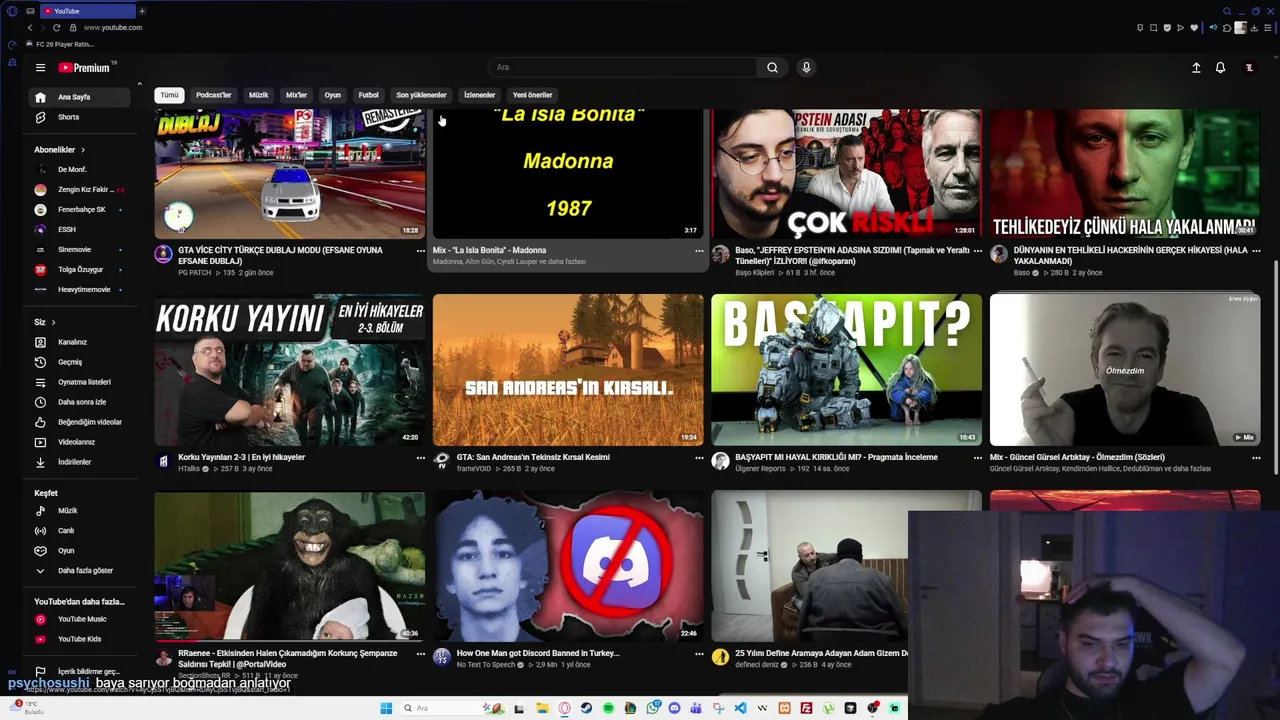Open new browser tab with plus
The image size is (1280, 720).
[142, 11]
